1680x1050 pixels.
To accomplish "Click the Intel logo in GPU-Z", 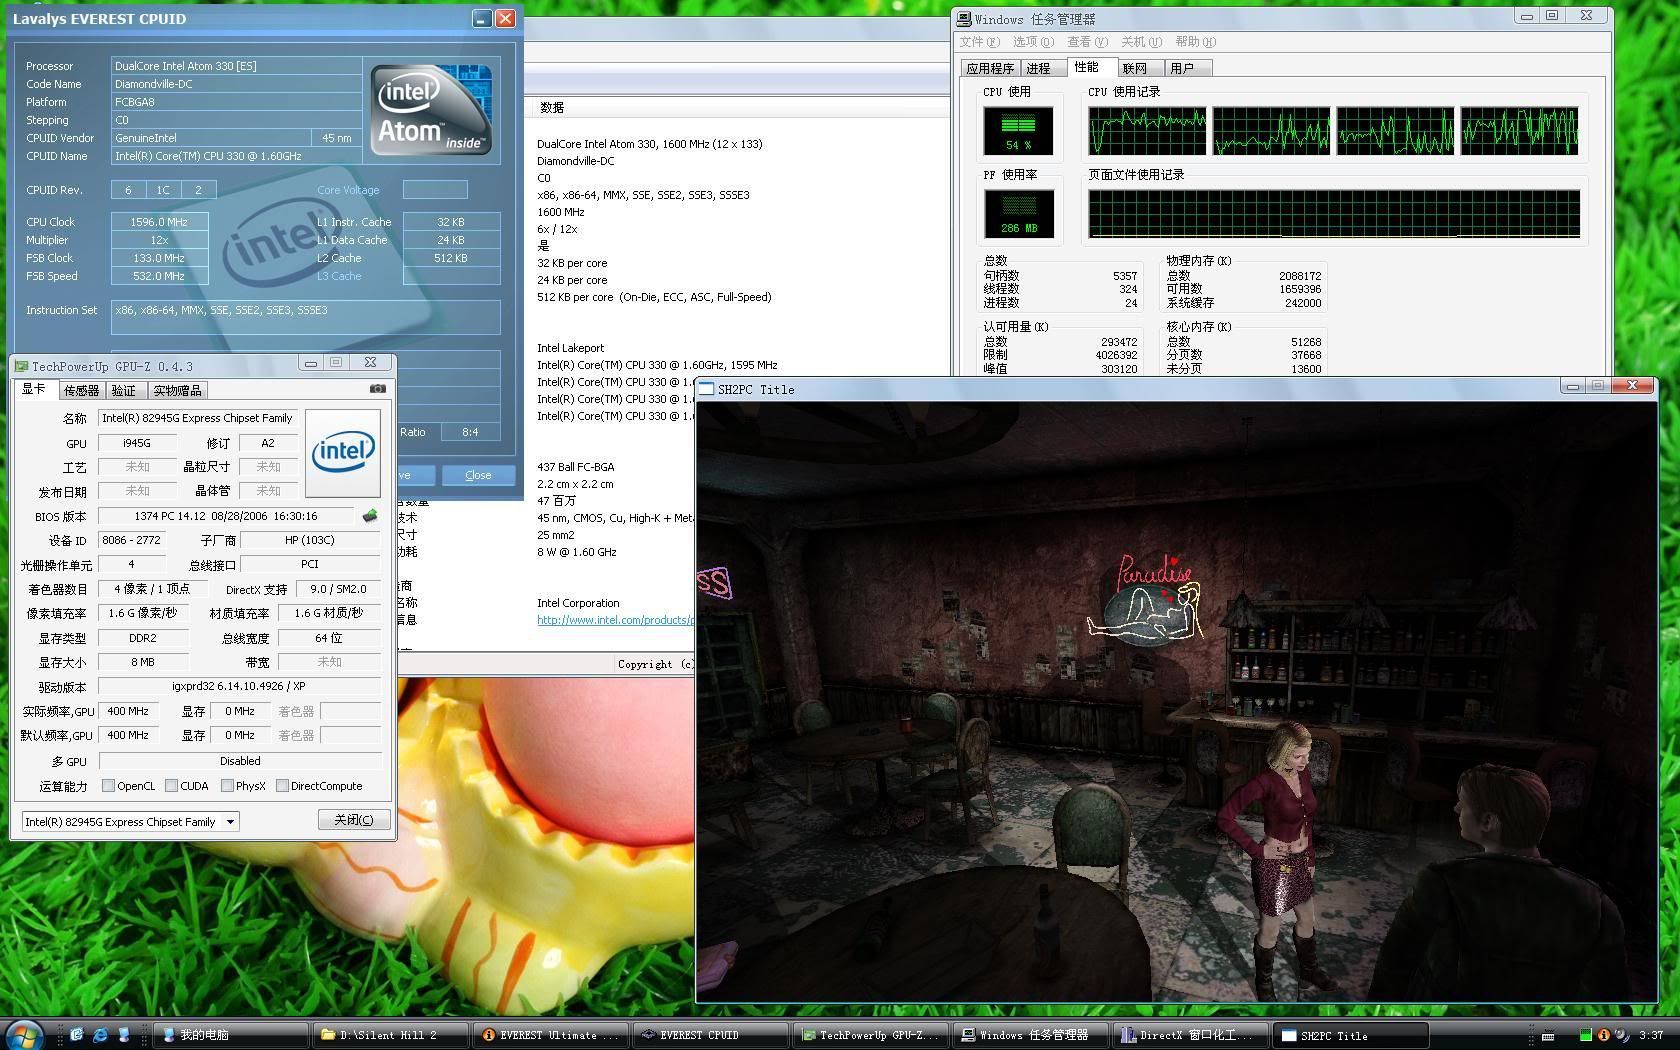I will pyautogui.click(x=342, y=453).
